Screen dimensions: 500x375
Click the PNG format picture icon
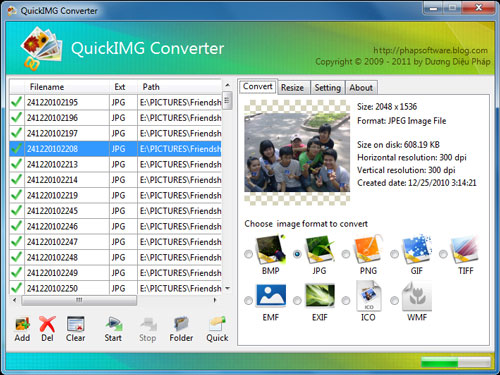[368, 249]
